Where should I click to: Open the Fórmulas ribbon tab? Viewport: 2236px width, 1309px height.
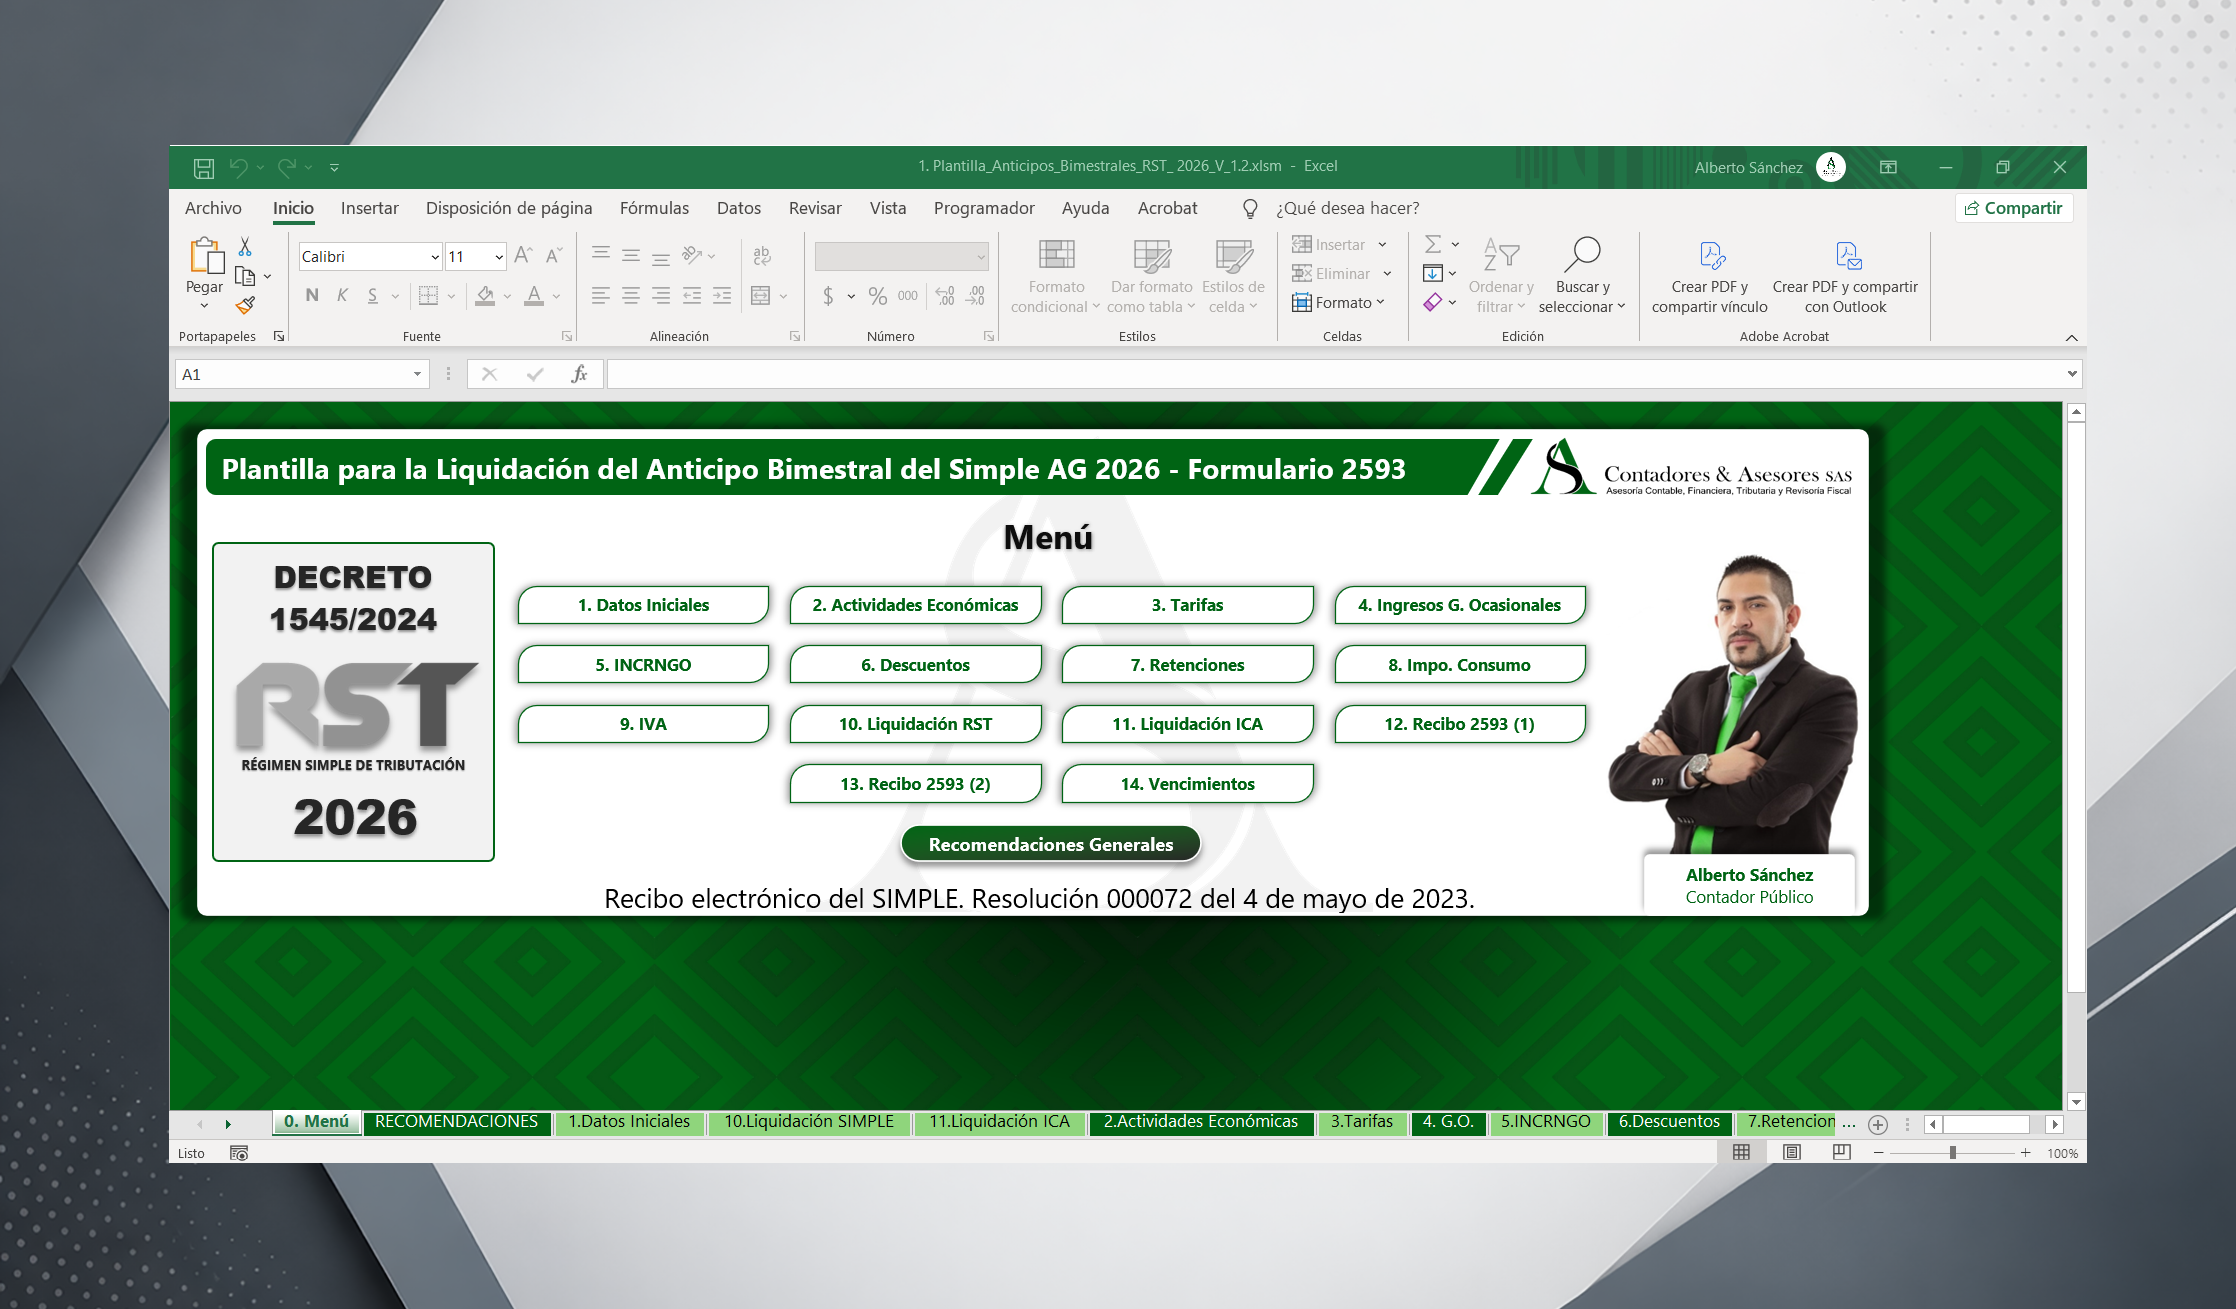coord(654,208)
